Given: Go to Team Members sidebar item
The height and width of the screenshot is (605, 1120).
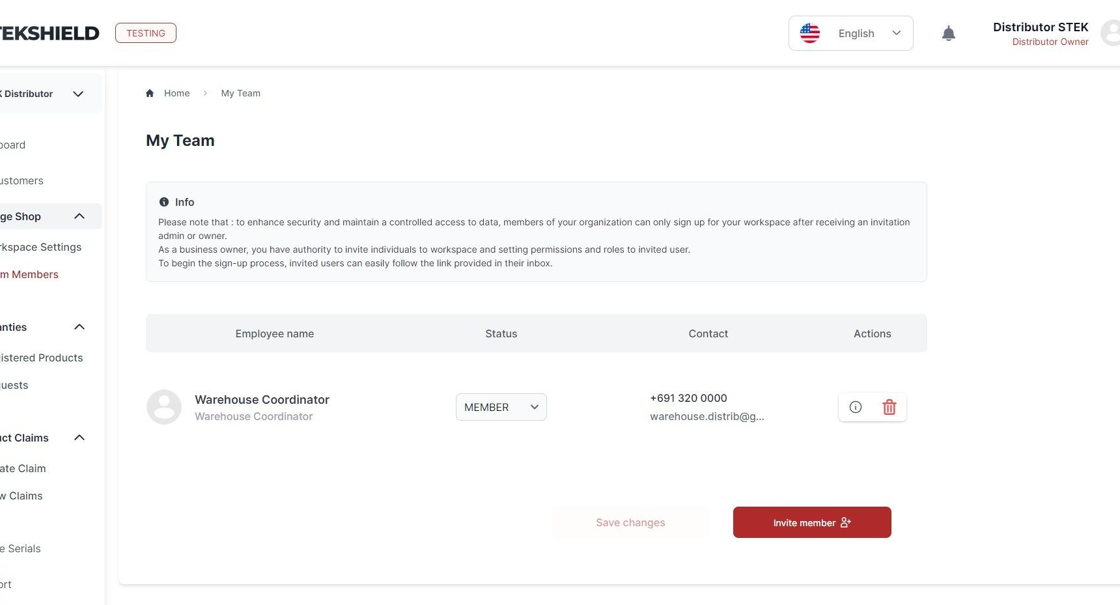Looking at the screenshot, I should [x=29, y=274].
